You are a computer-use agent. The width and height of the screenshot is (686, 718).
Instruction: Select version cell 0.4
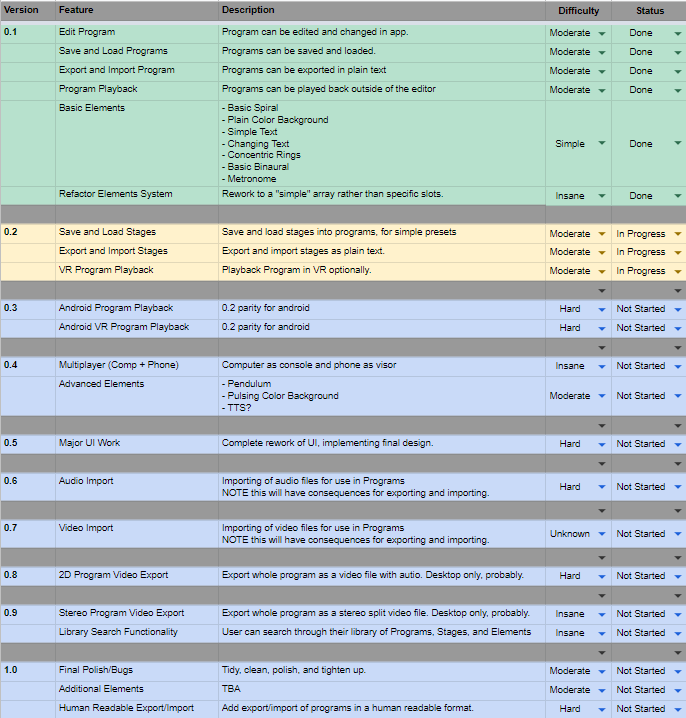(x=28, y=366)
